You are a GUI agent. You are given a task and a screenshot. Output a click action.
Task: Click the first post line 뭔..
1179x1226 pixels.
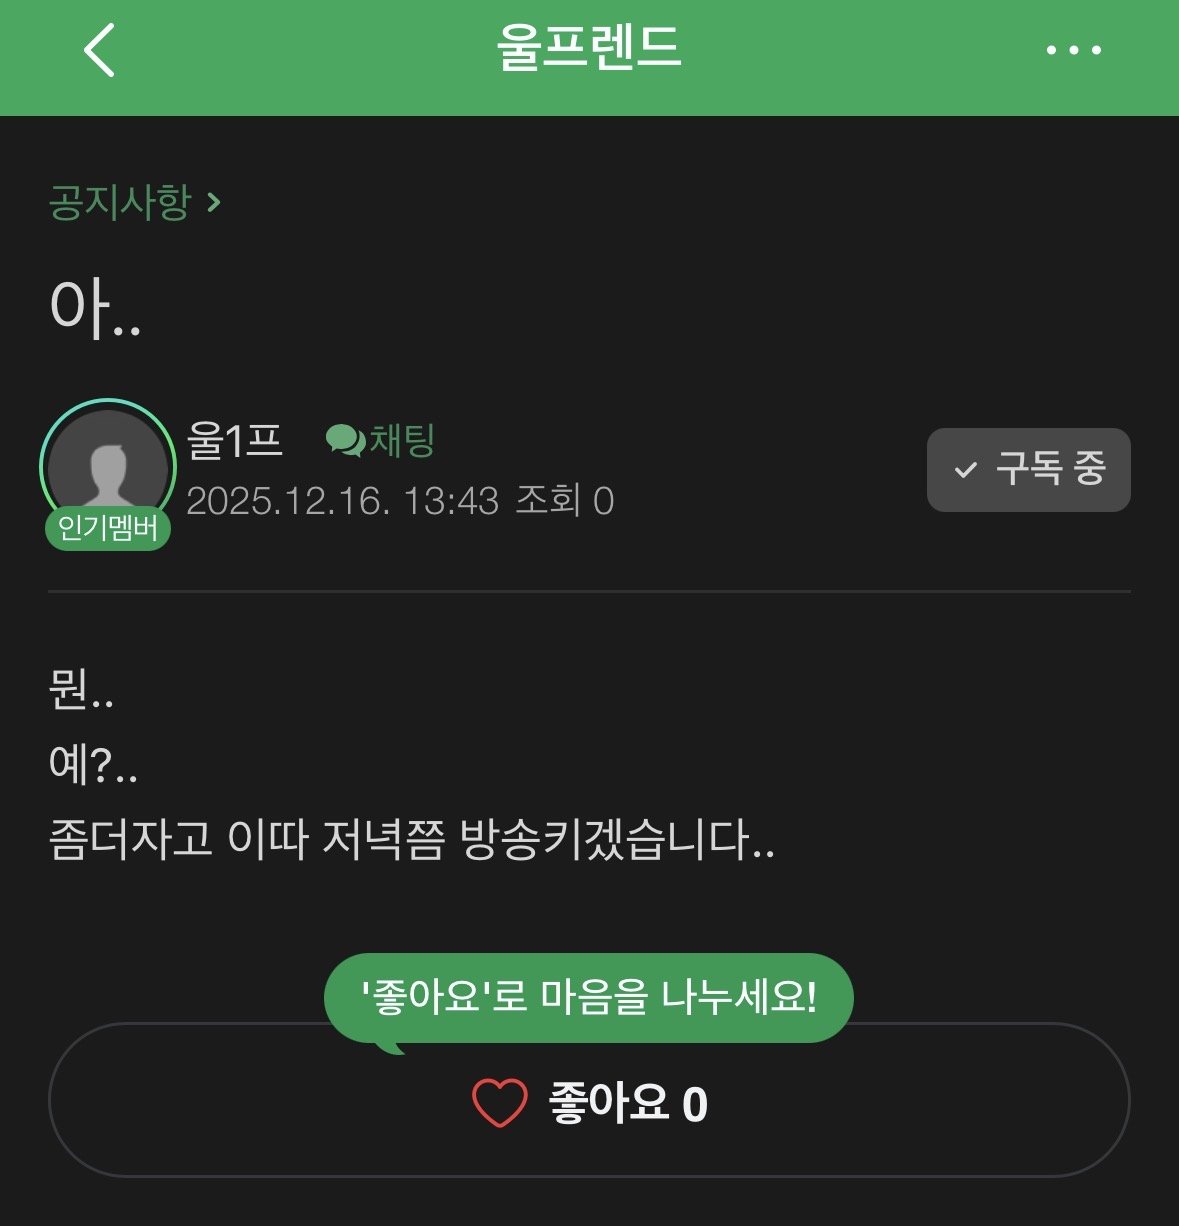[x=81, y=690]
